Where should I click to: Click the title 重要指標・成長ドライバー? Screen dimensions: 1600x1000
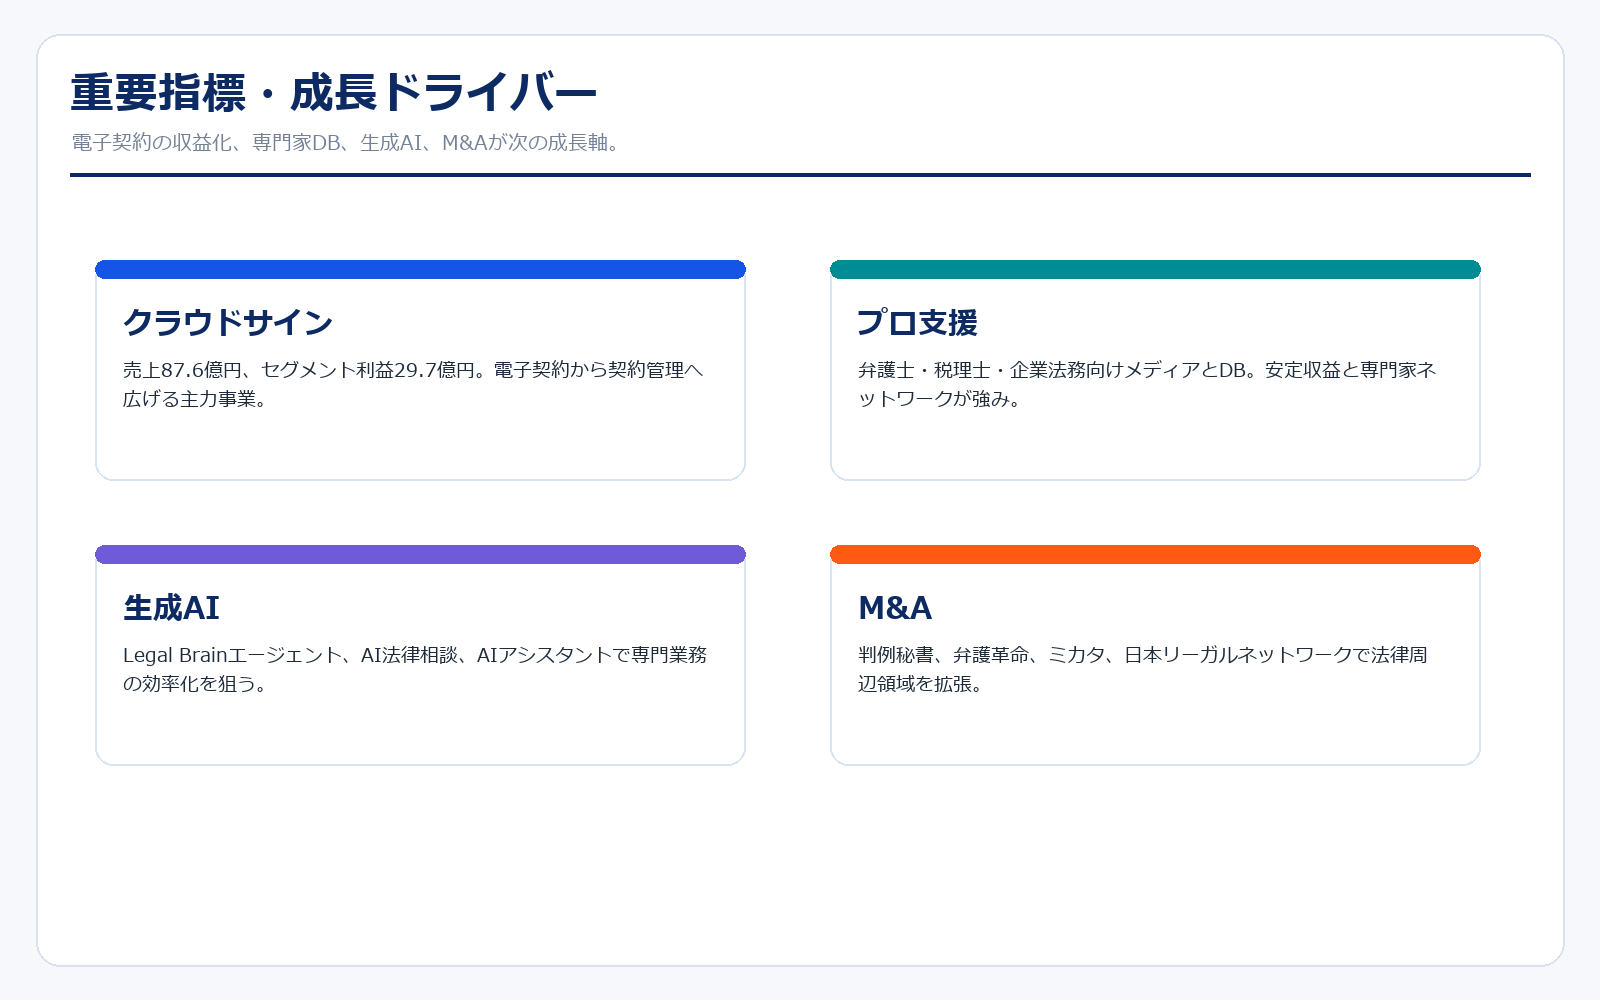[334, 93]
